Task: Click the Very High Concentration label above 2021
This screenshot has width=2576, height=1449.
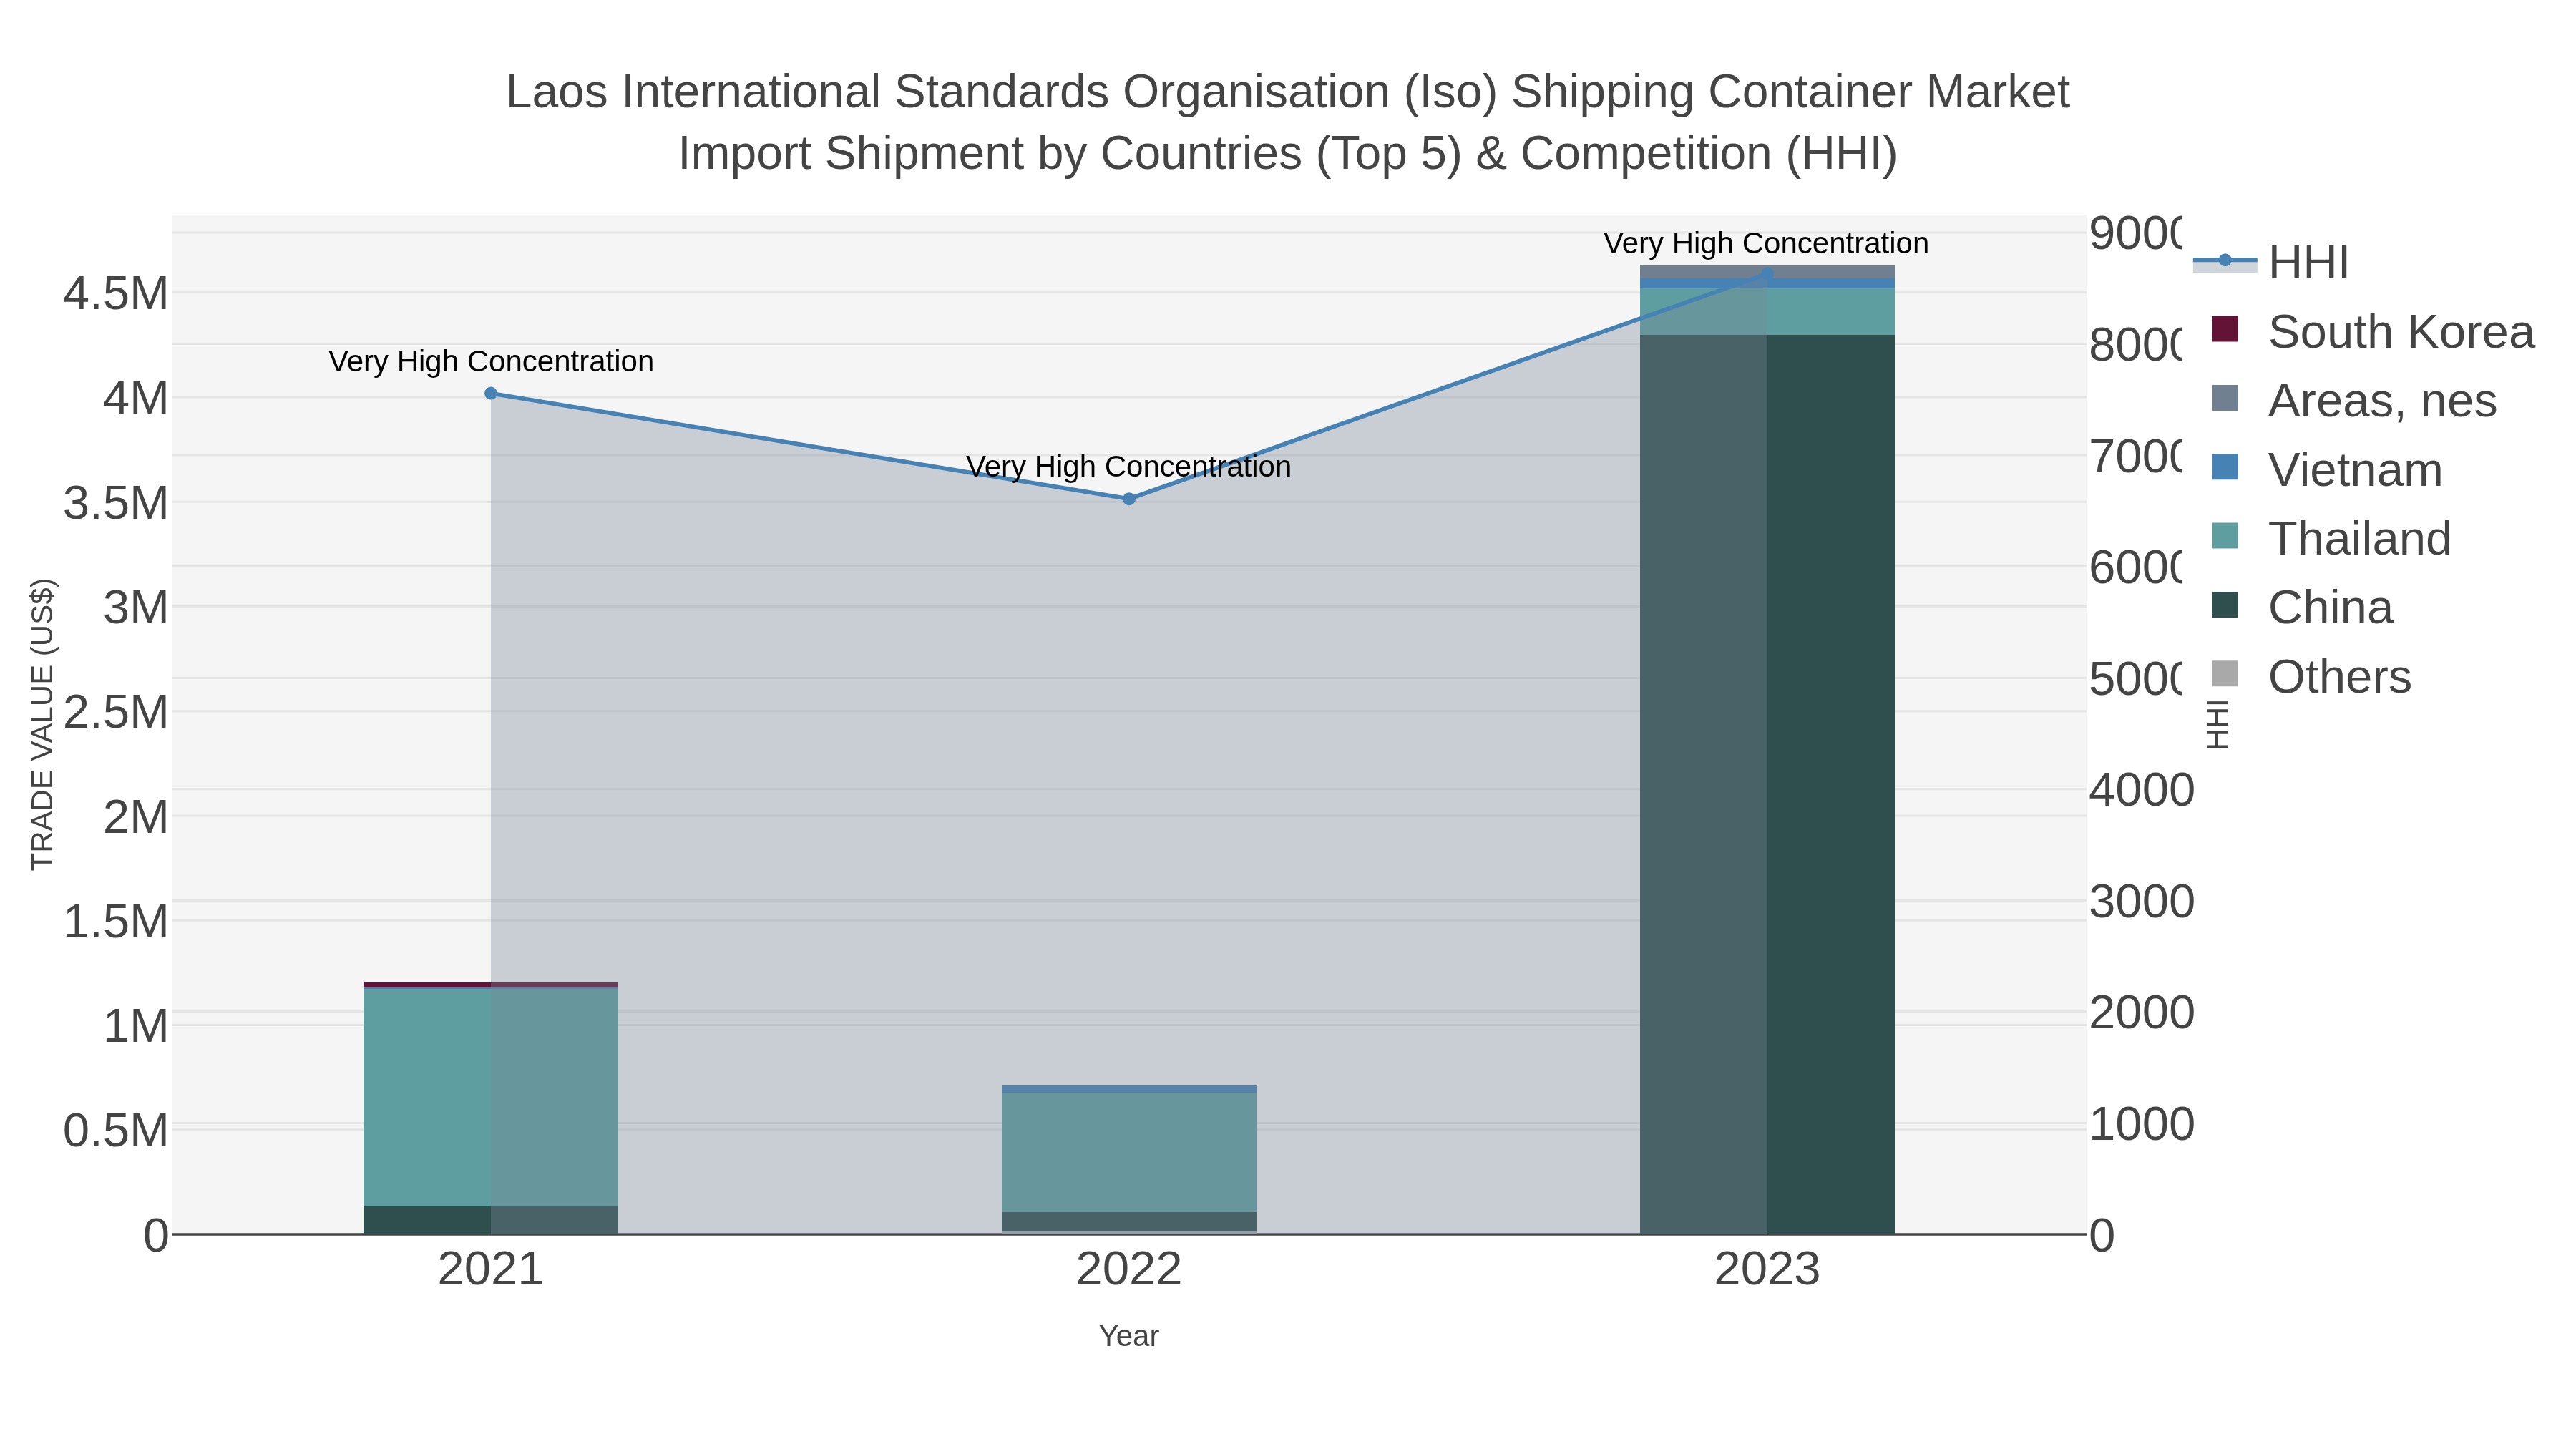Action: click(x=491, y=361)
